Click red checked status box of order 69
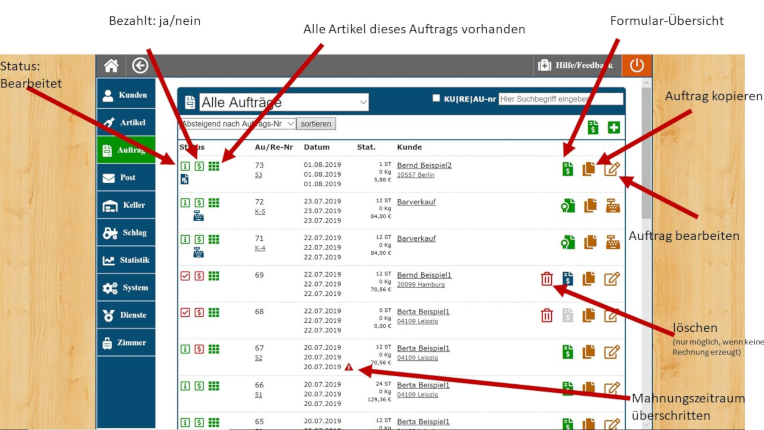The height and width of the screenshot is (430, 764). (185, 276)
